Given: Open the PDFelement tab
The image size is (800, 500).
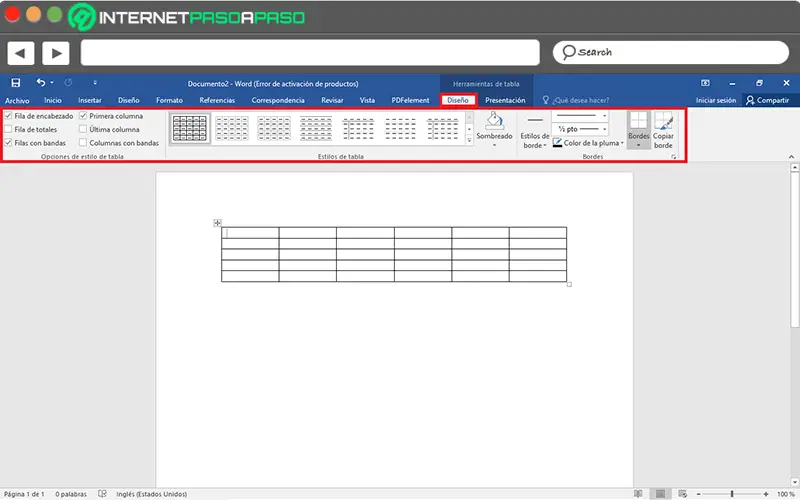Looking at the screenshot, I should tap(410, 101).
